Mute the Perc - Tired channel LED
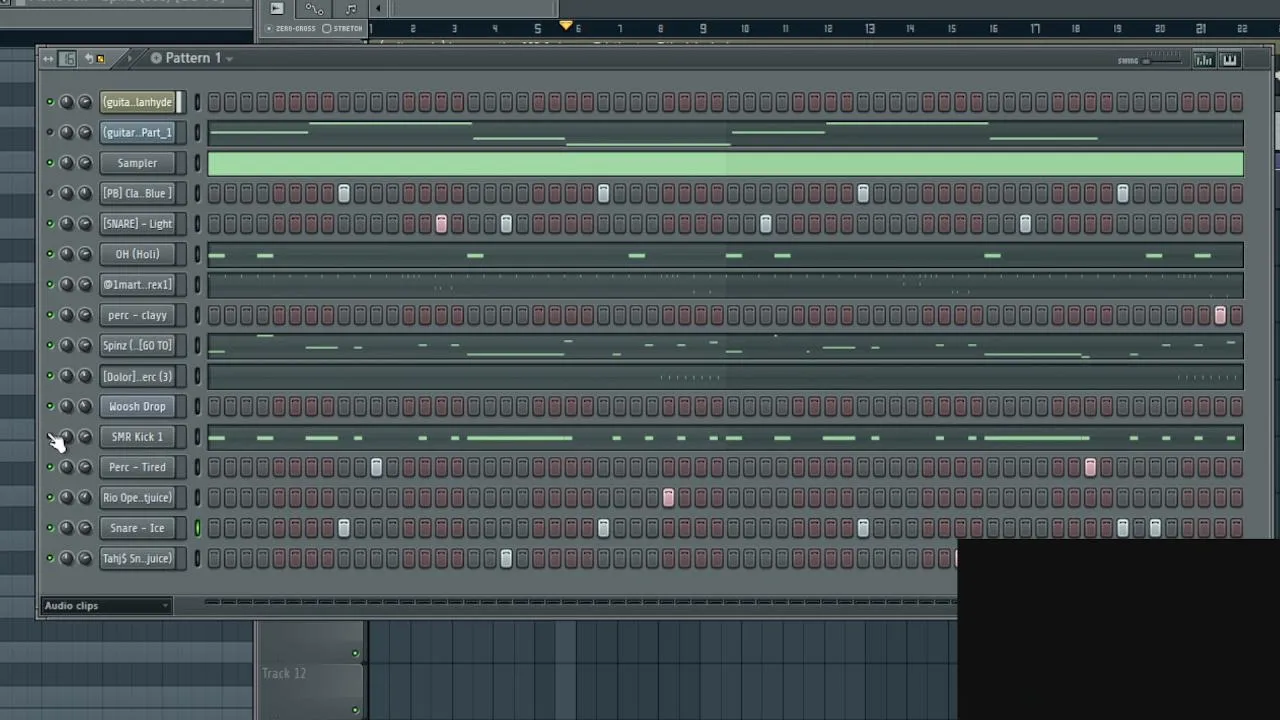The width and height of the screenshot is (1280, 720). [49, 467]
